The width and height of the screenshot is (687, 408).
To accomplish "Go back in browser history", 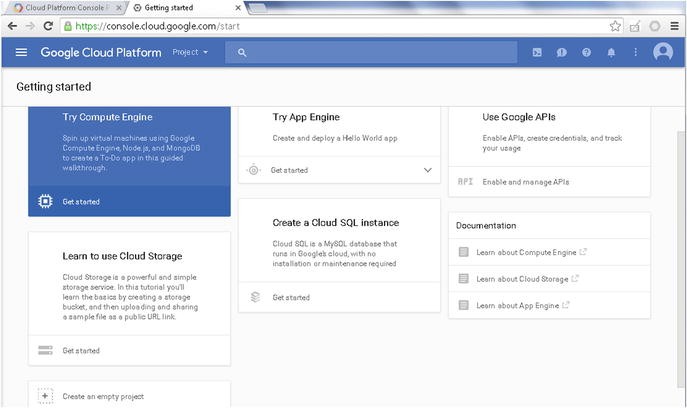I will (12, 26).
